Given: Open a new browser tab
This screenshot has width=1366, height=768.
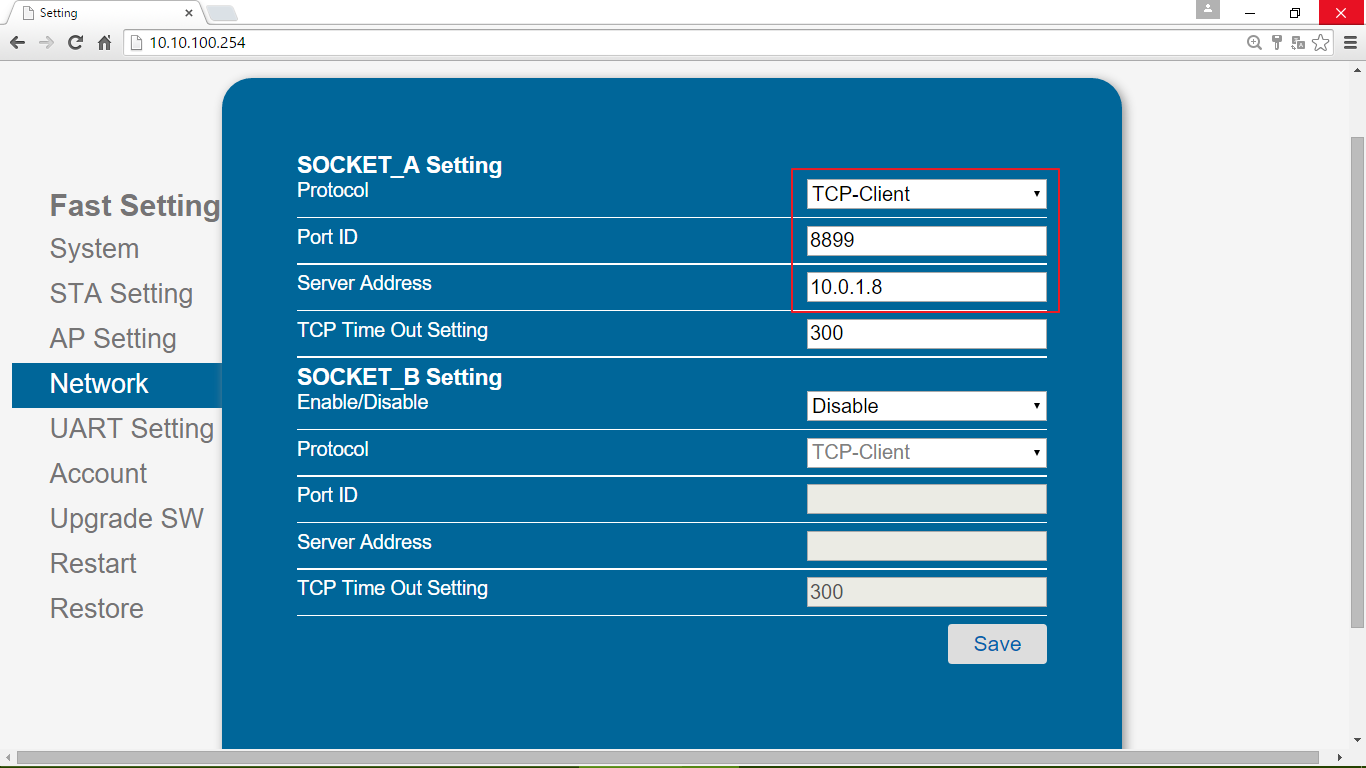Looking at the screenshot, I should click(221, 13).
